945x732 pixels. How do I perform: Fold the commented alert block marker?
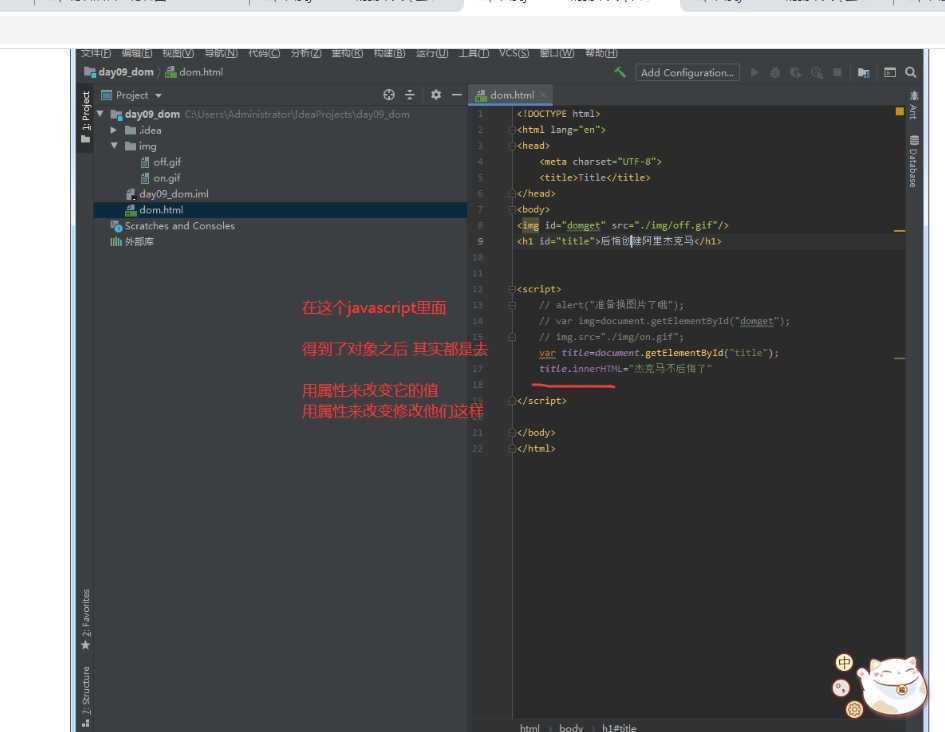513,305
